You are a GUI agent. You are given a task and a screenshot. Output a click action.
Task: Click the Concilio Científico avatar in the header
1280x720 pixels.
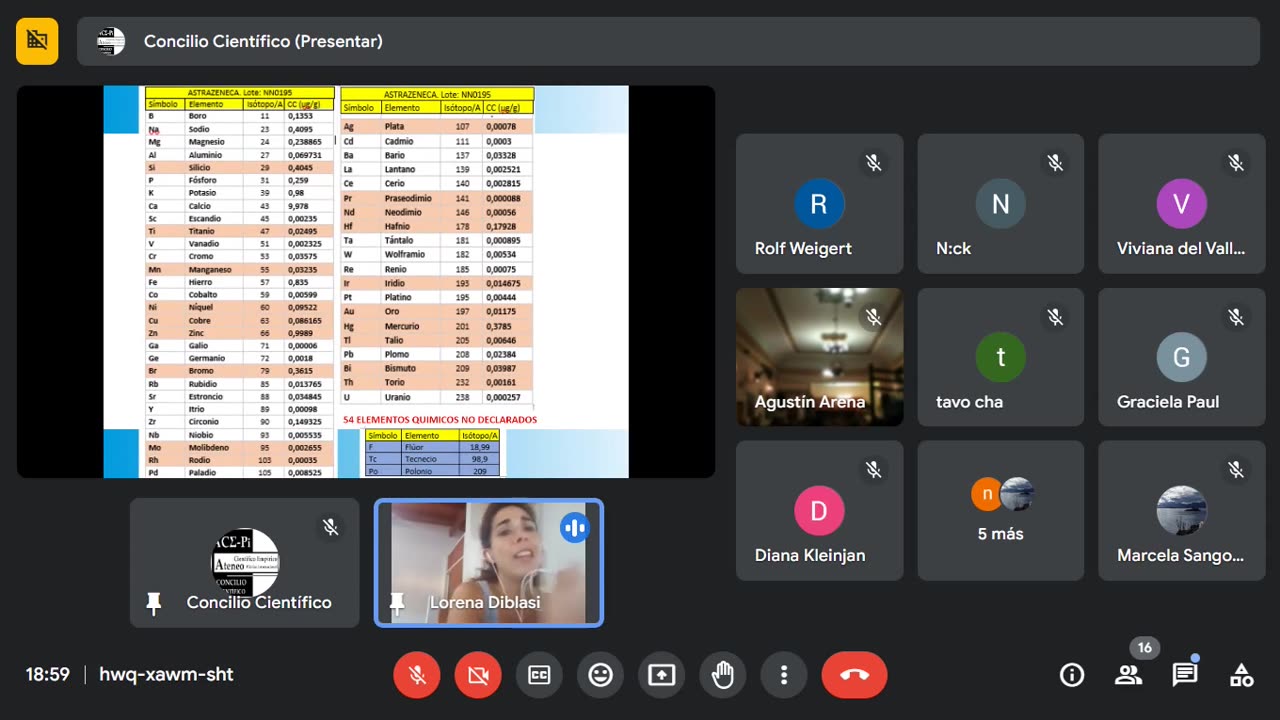click(x=111, y=41)
